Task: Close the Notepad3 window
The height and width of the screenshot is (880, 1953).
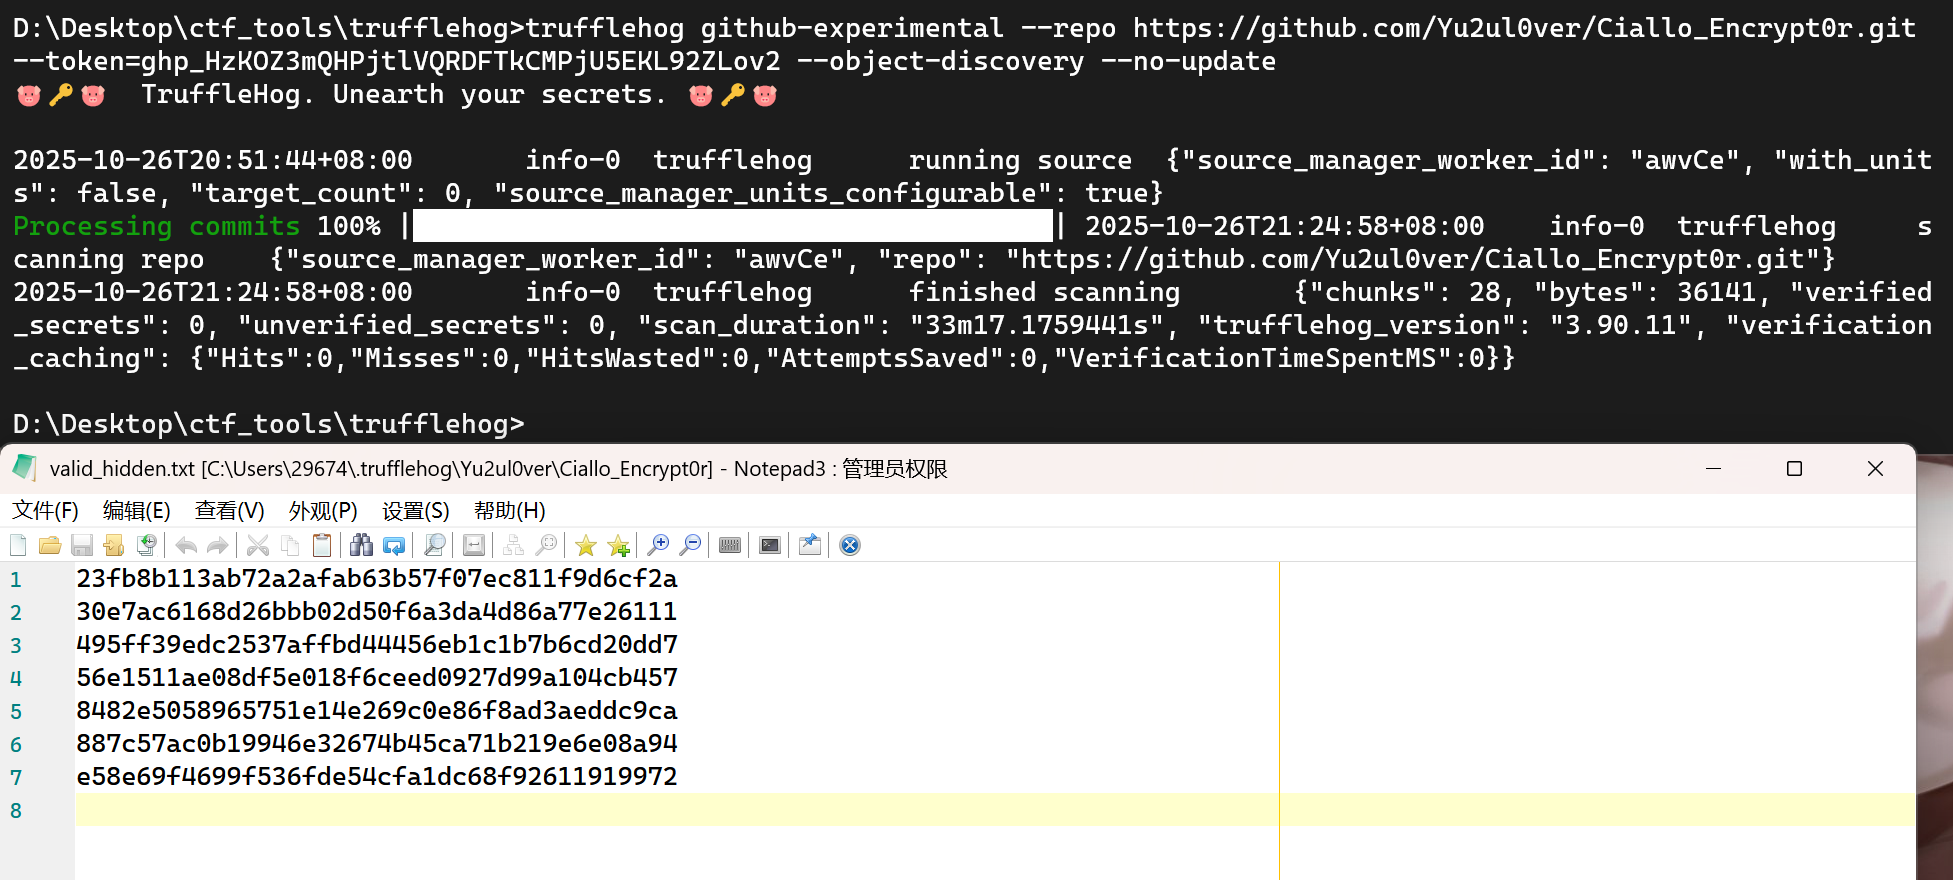Action: [1875, 468]
